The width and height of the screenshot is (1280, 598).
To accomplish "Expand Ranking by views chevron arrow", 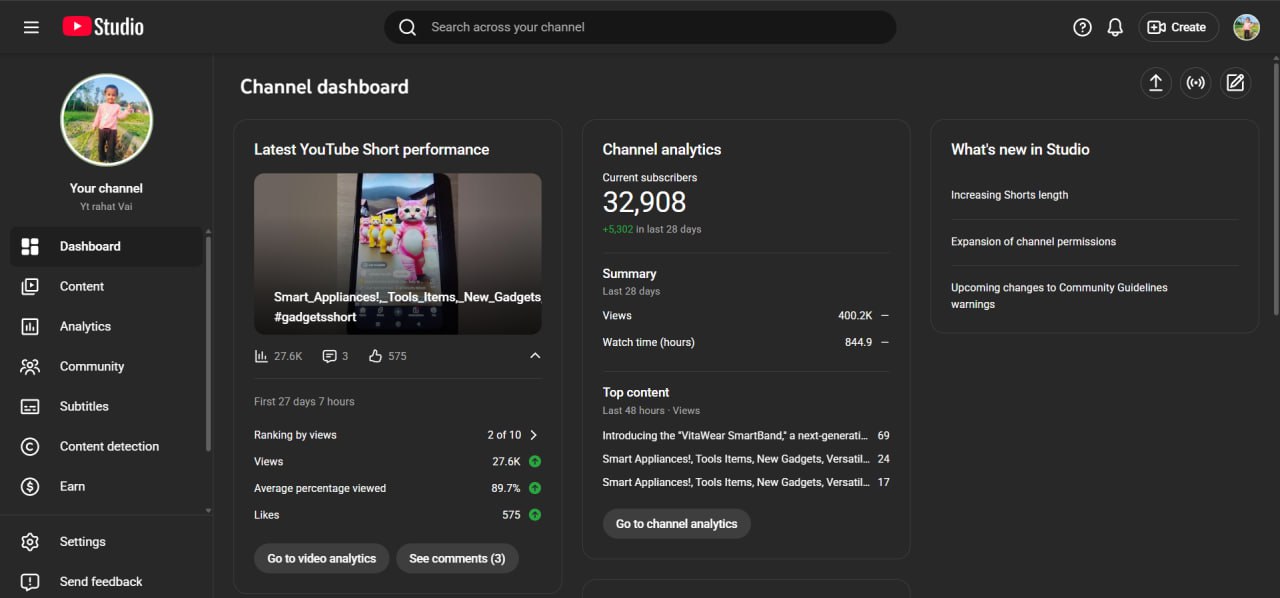I will (x=534, y=435).
